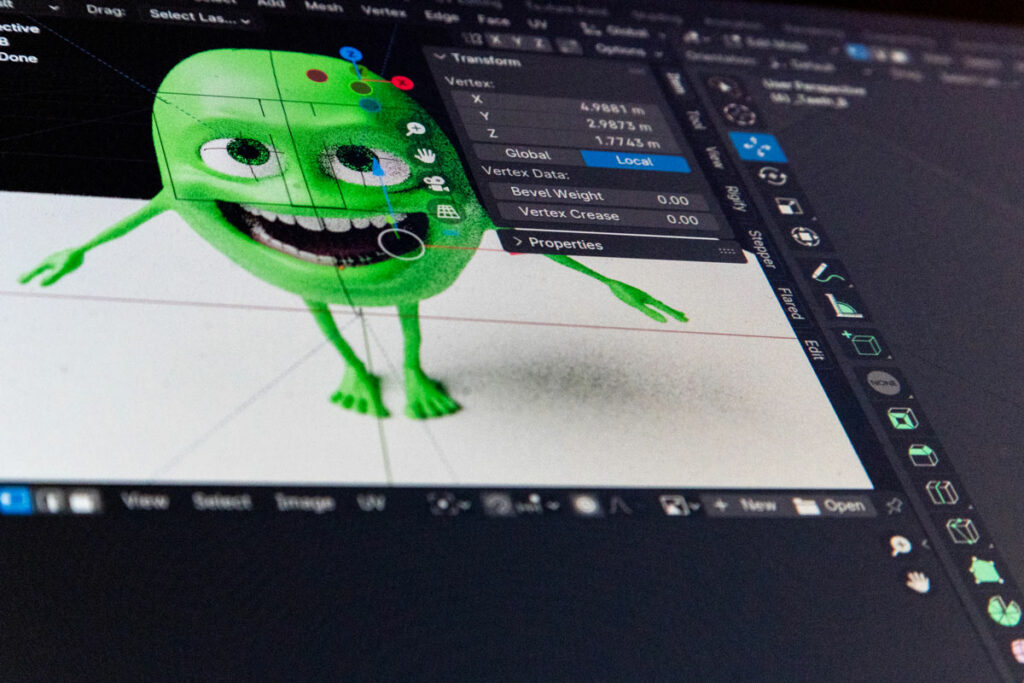The width and height of the screenshot is (1024, 683).
Task: Switch vertex coordinates to Global
Action: 528,154
